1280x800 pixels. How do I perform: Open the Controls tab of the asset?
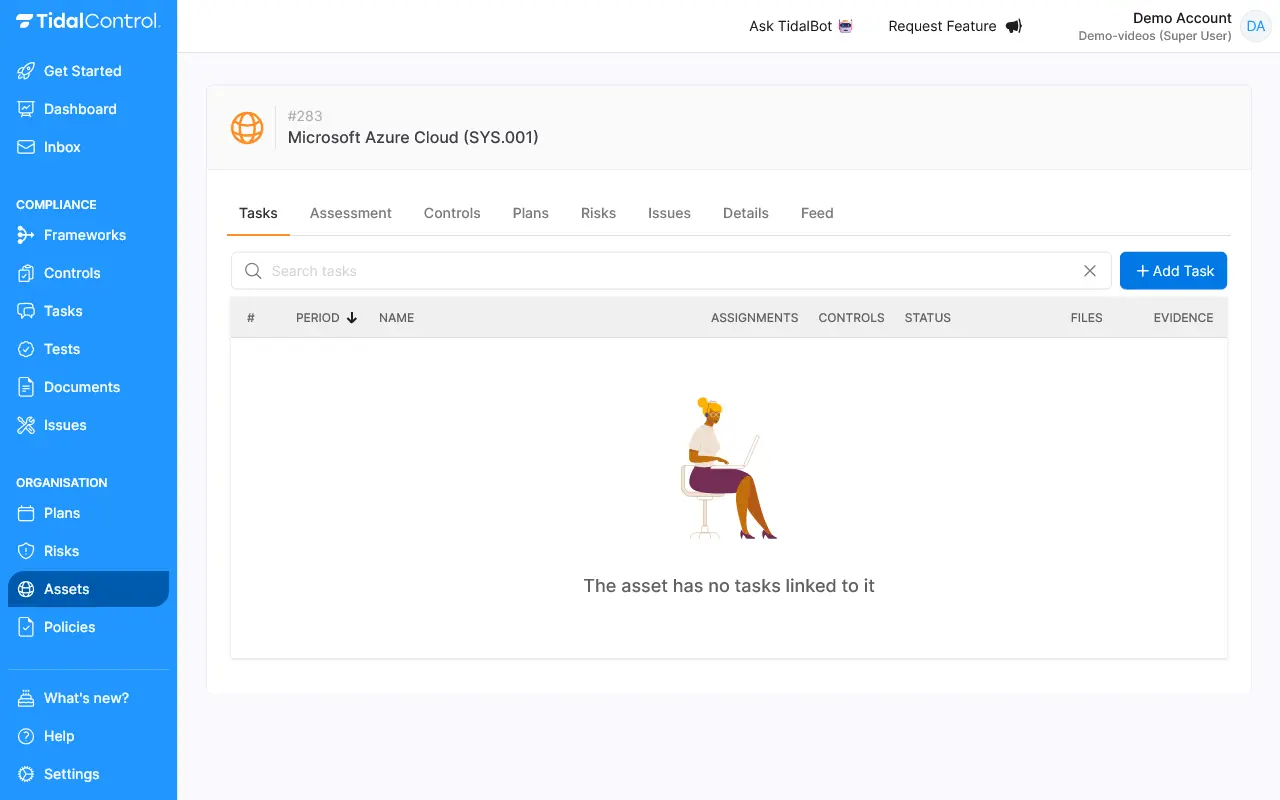coord(452,213)
